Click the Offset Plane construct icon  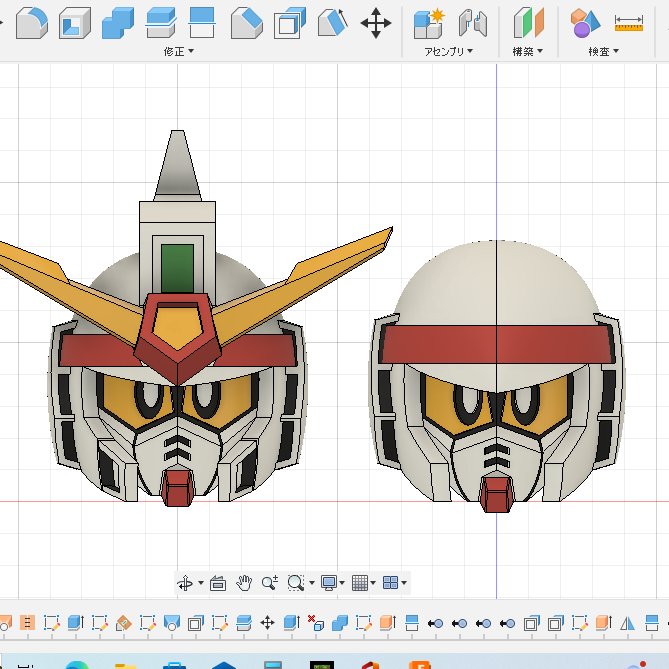coord(529,23)
